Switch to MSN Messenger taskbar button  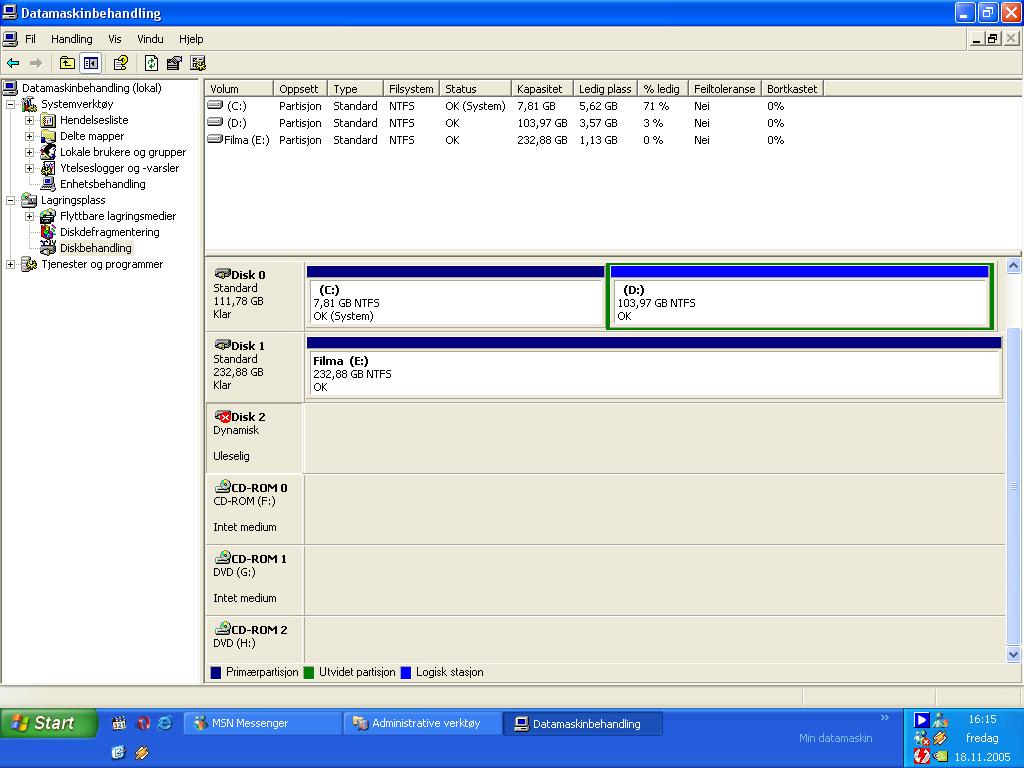(x=262, y=723)
